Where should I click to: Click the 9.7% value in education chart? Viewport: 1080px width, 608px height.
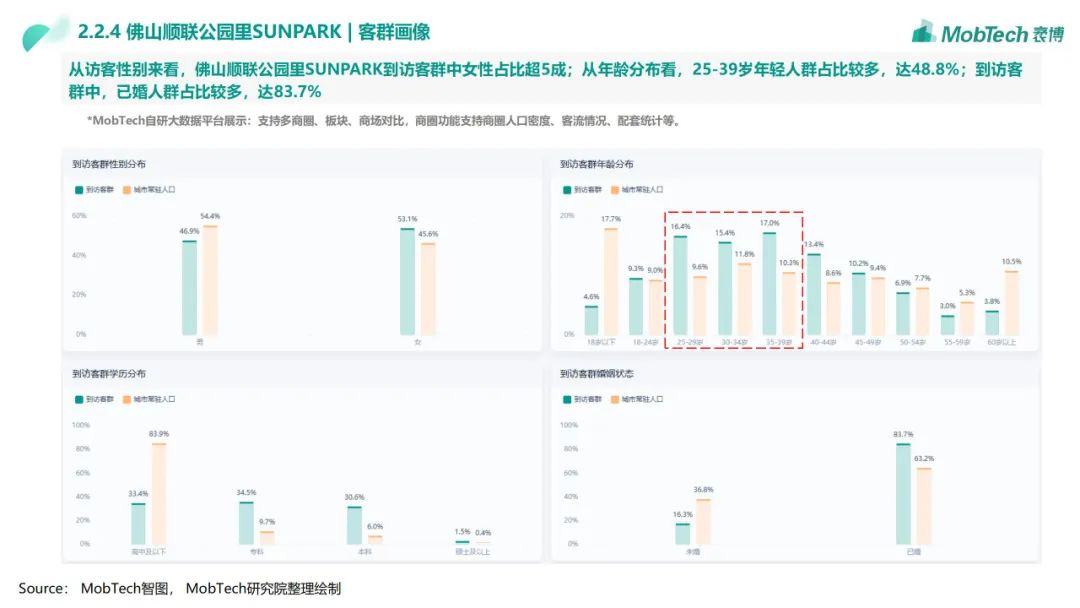(x=267, y=522)
